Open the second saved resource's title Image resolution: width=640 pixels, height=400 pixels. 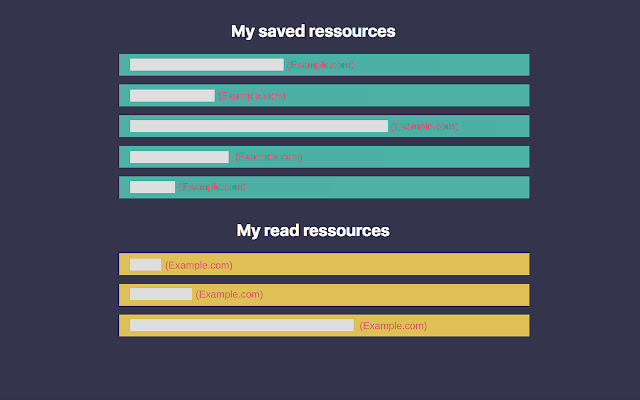pos(172,96)
